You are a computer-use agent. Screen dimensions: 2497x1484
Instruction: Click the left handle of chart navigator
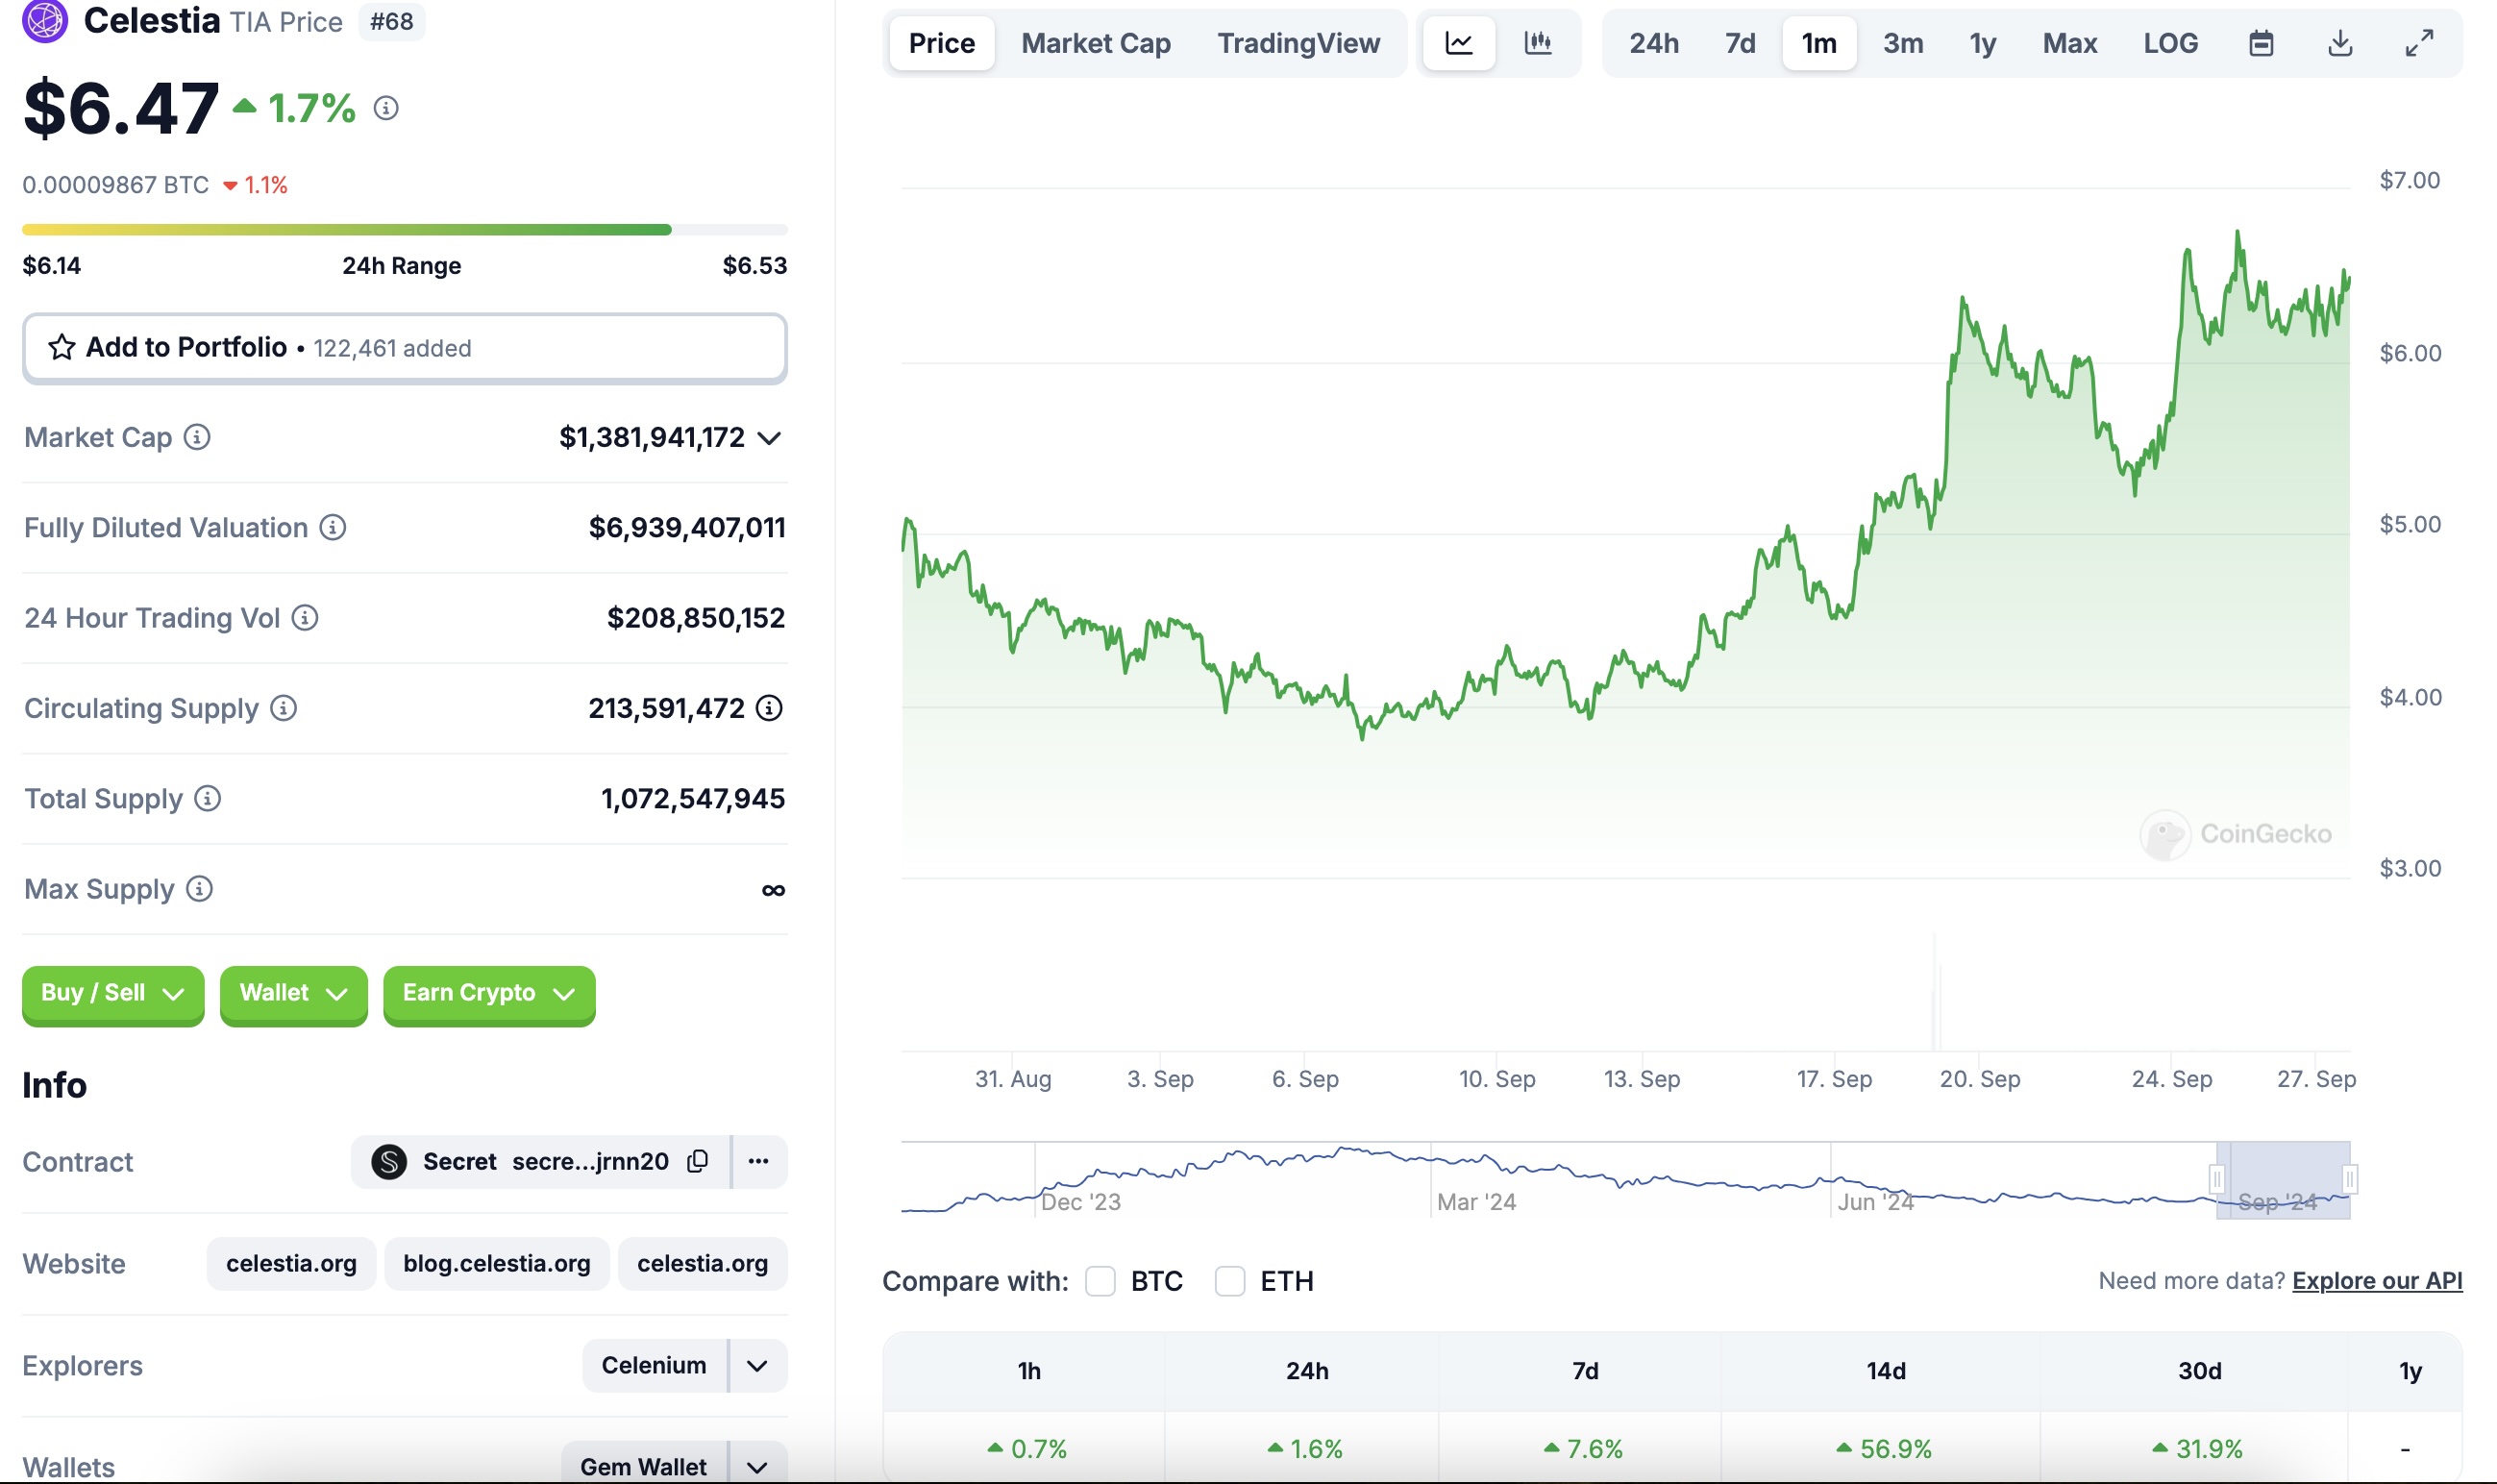click(2216, 1180)
